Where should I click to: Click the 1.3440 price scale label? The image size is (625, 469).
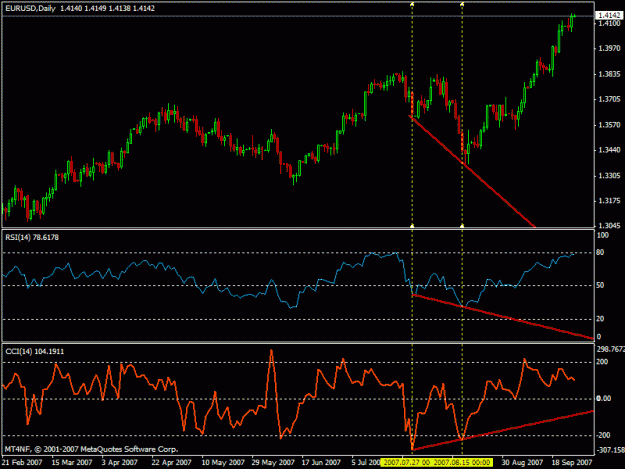point(609,150)
